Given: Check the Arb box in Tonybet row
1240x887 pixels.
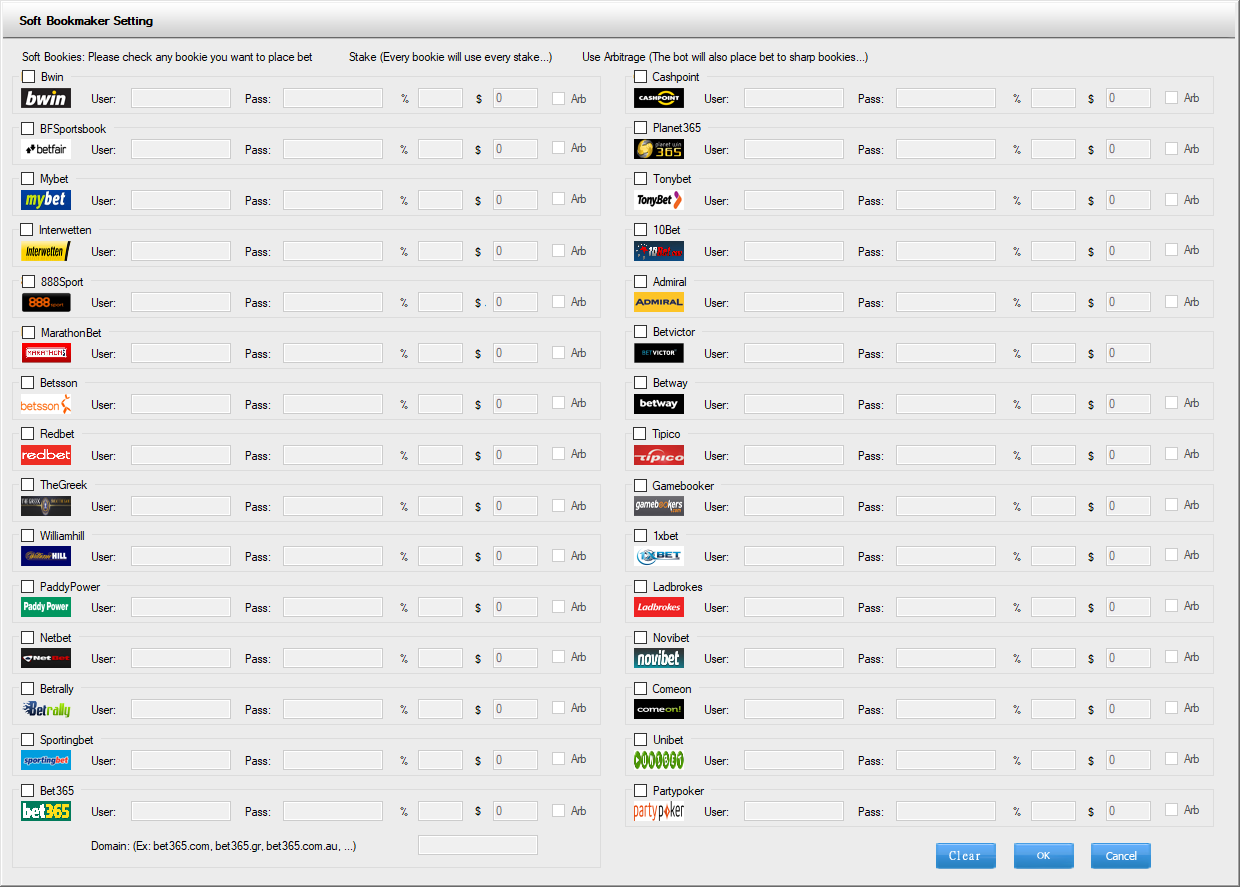Looking at the screenshot, I should 1172,199.
